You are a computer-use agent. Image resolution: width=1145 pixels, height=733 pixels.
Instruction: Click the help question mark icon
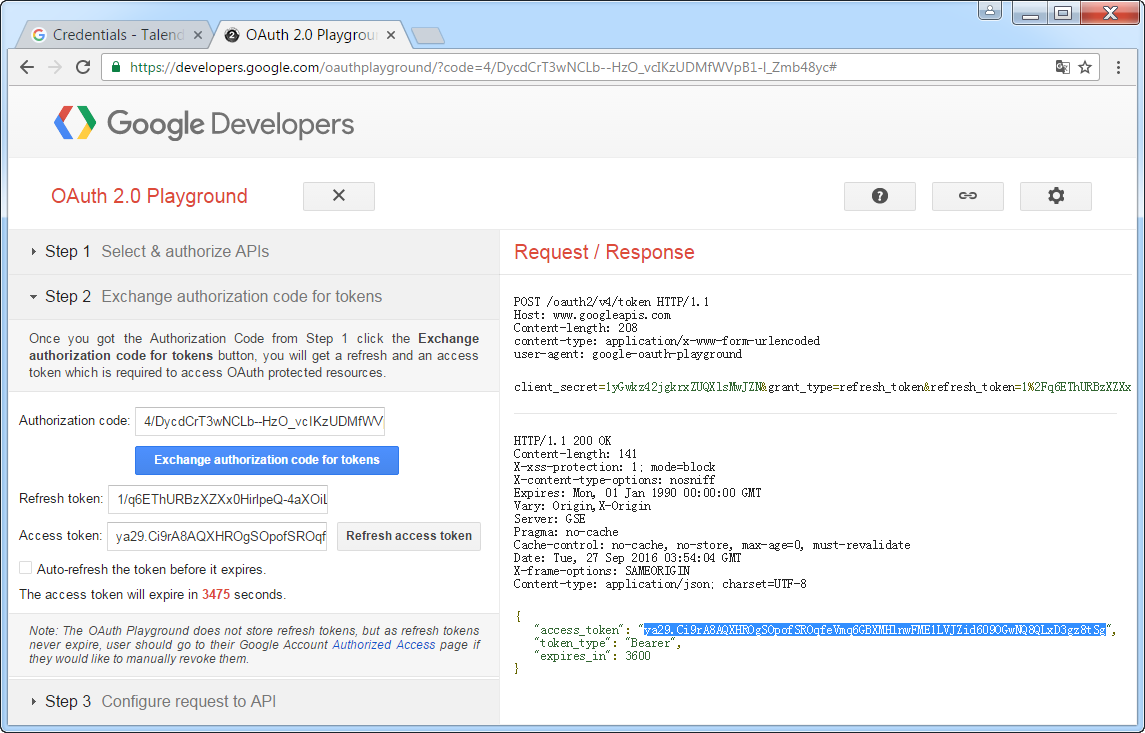coord(879,196)
